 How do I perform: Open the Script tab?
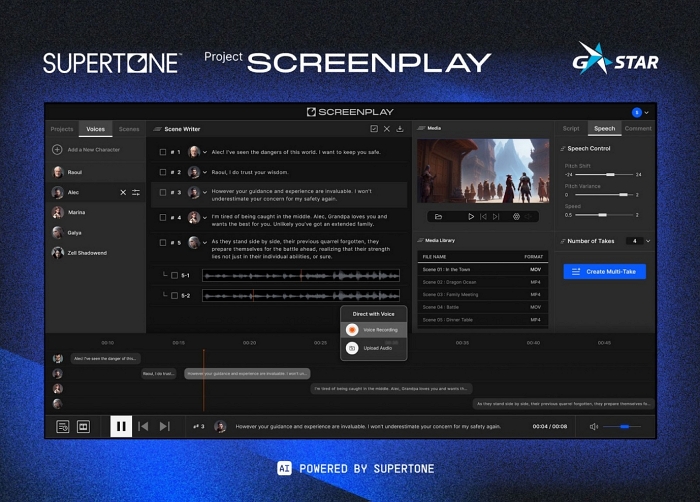tap(571, 129)
